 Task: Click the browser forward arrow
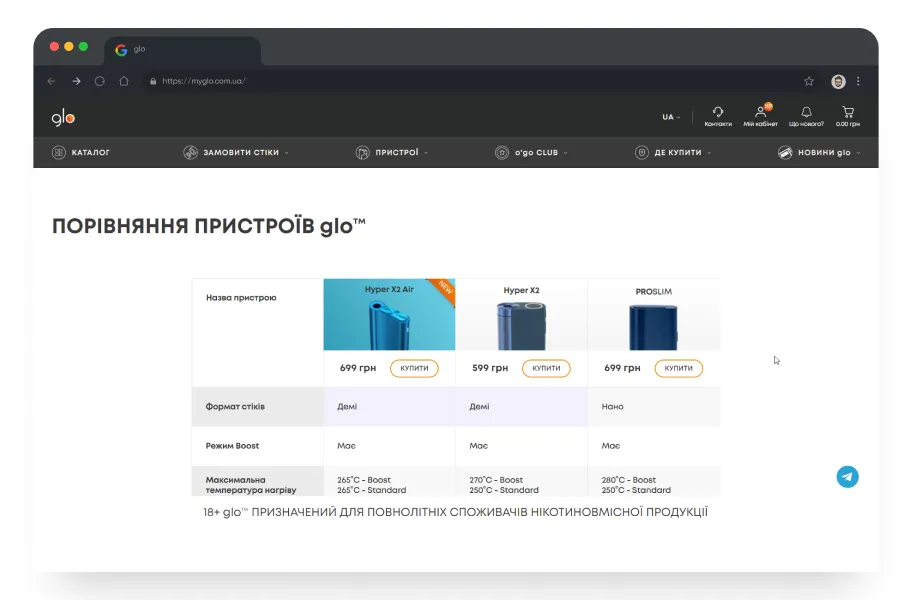pos(76,81)
